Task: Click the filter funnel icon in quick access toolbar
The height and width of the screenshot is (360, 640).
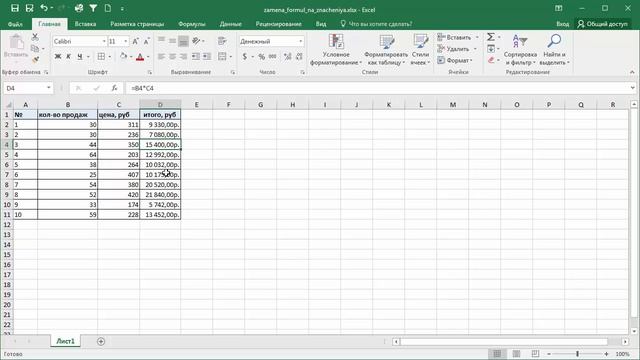Action: [93, 8]
